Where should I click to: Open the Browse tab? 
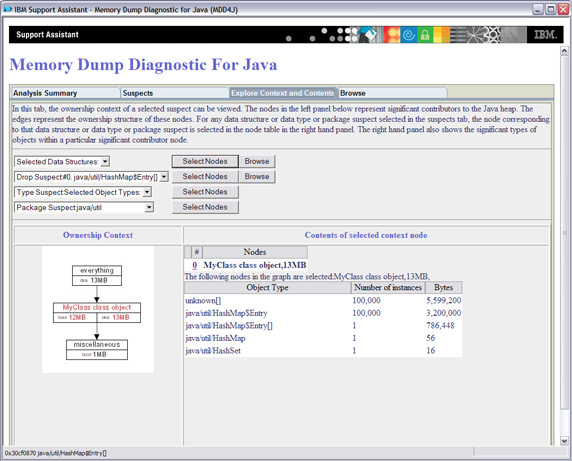[x=393, y=93]
